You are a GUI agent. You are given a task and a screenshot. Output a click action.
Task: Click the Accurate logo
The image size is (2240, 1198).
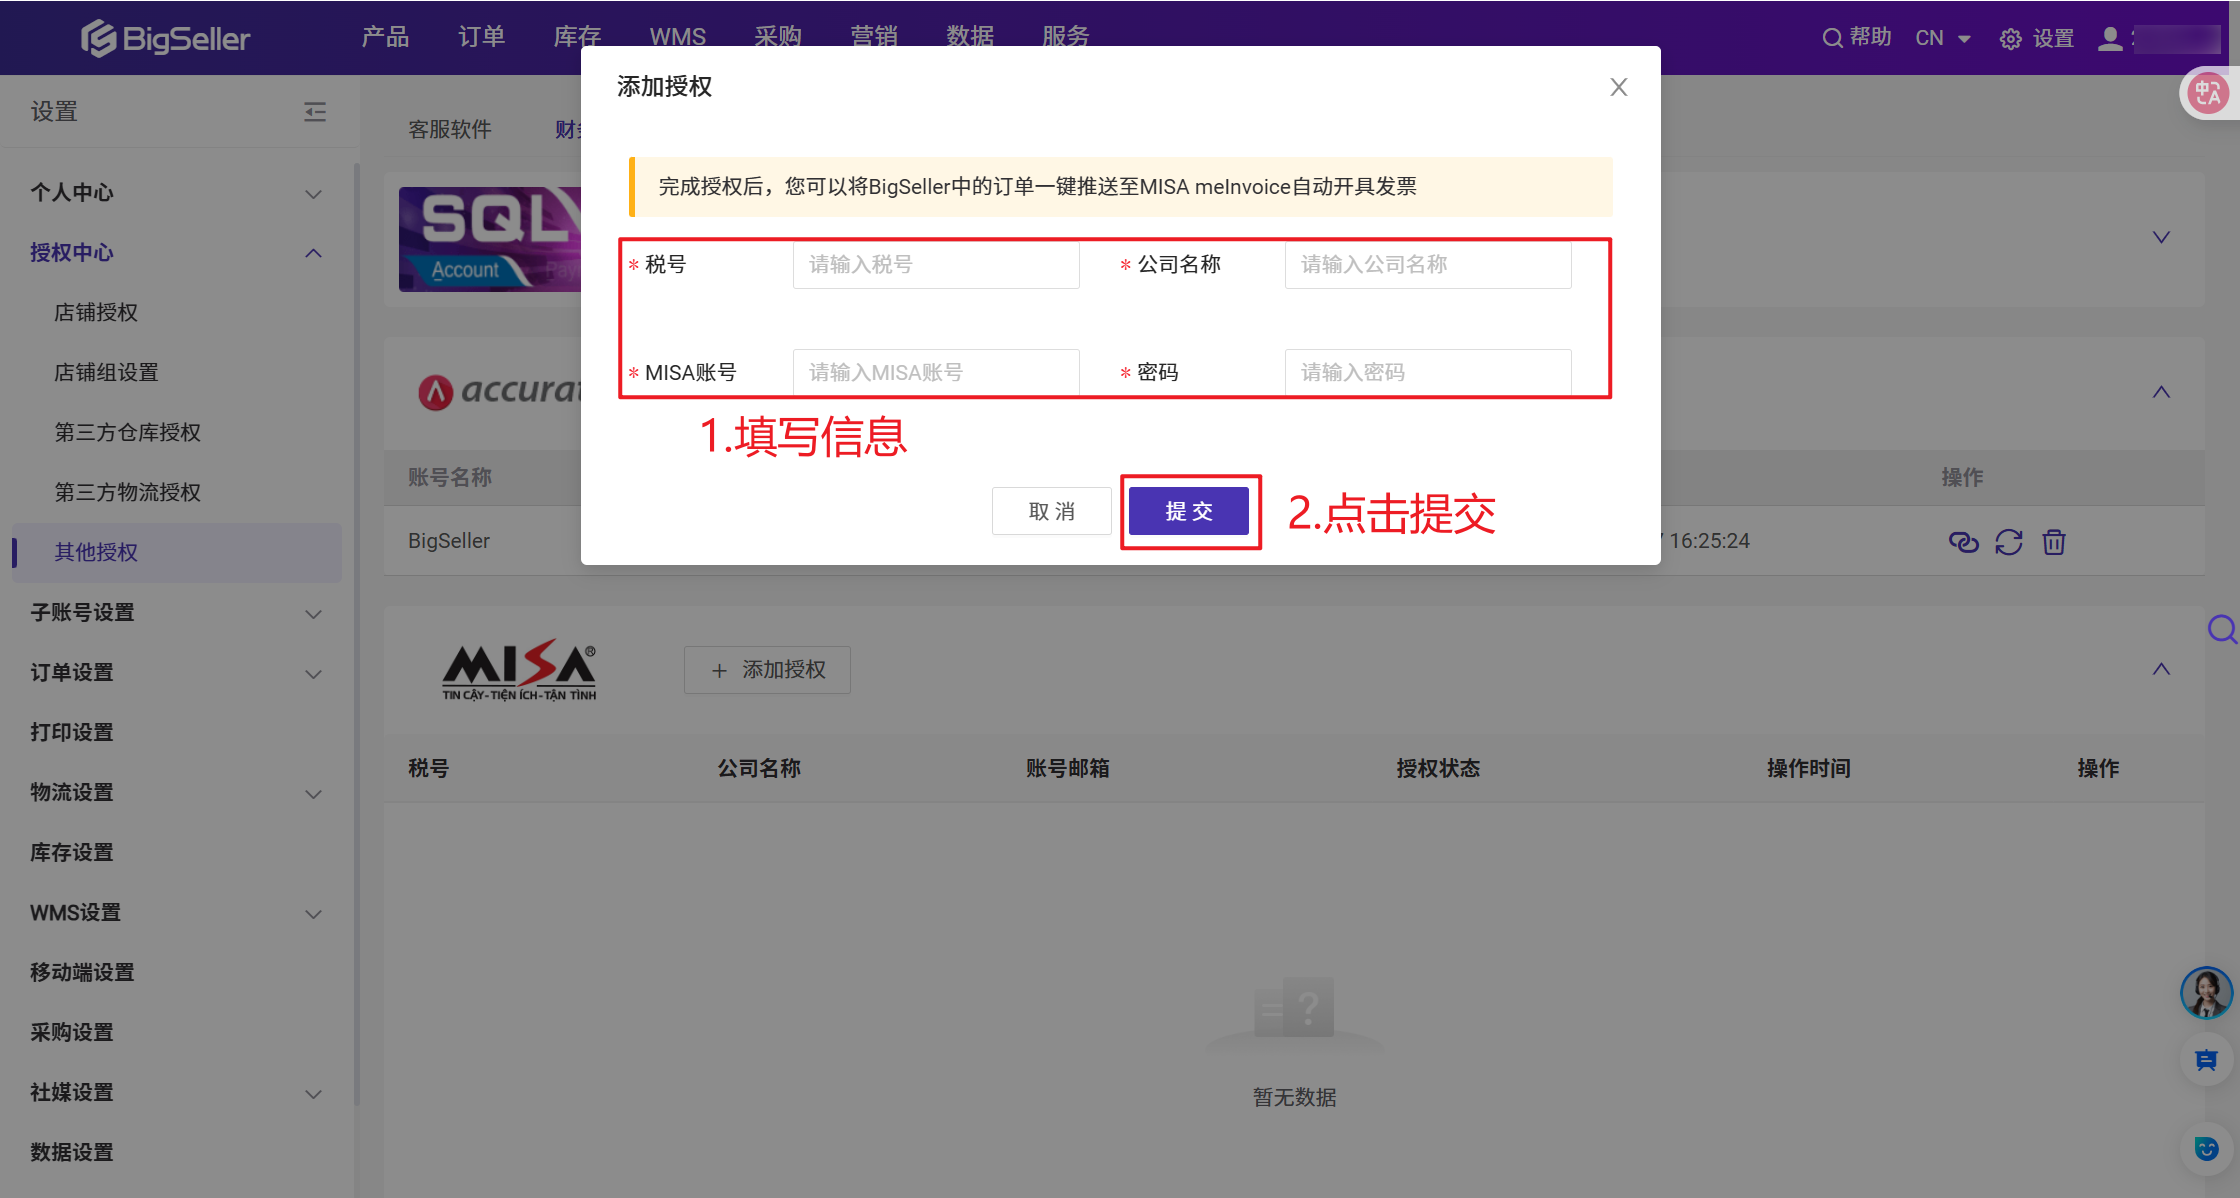click(x=499, y=390)
